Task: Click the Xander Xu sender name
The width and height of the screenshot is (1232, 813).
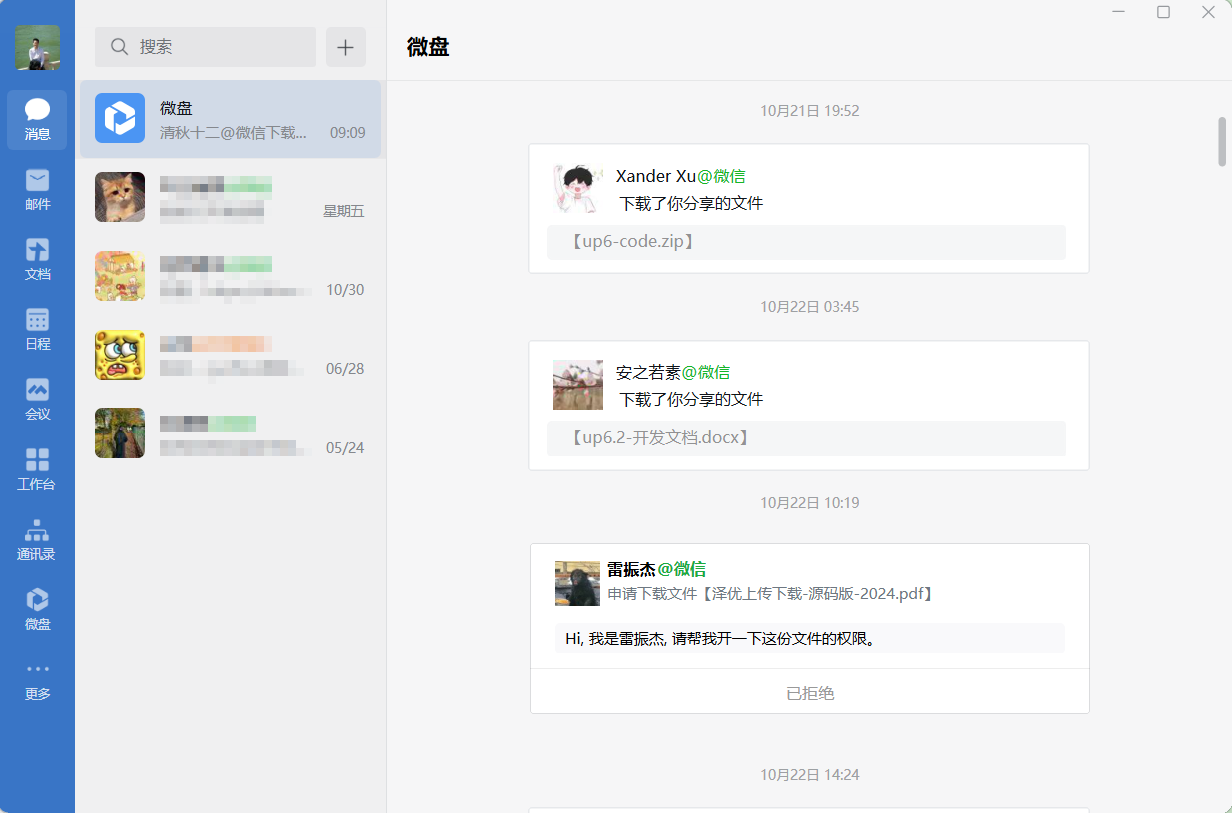Action: [656, 176]
